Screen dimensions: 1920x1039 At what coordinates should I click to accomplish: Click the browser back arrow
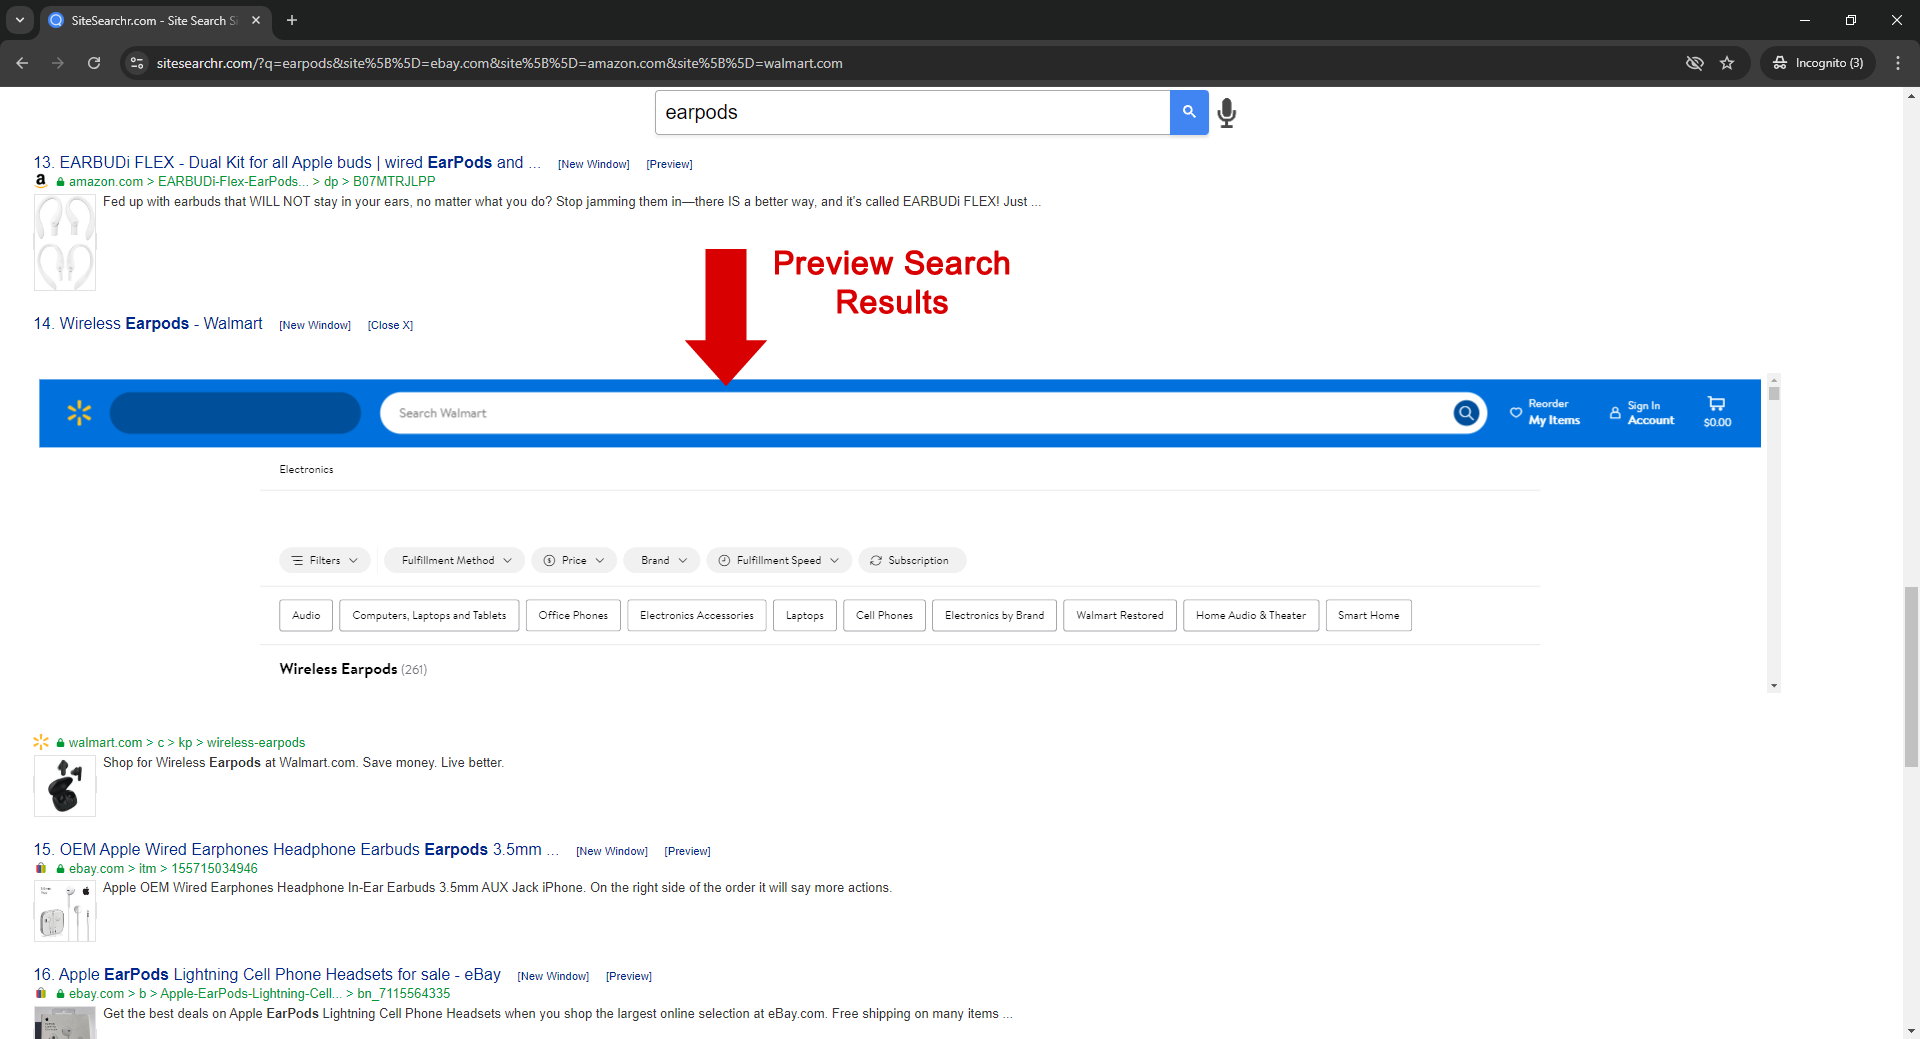22,63
